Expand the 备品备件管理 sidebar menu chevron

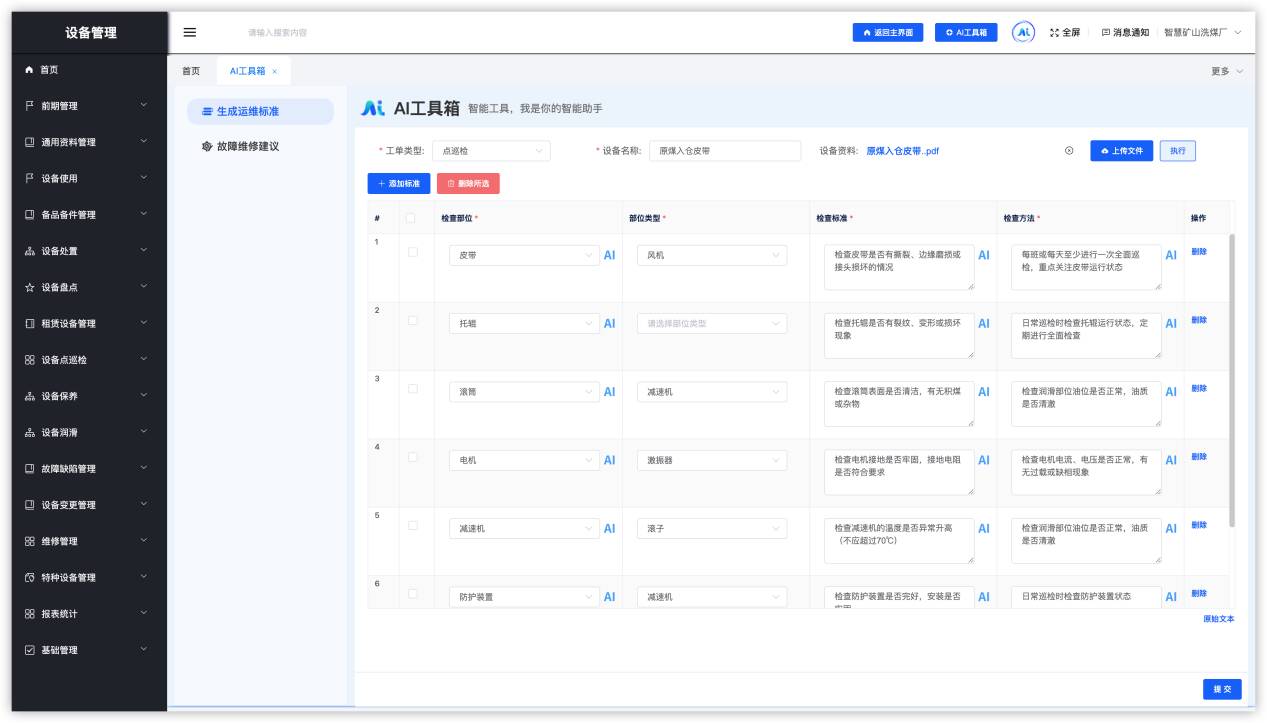coord(144,215)
